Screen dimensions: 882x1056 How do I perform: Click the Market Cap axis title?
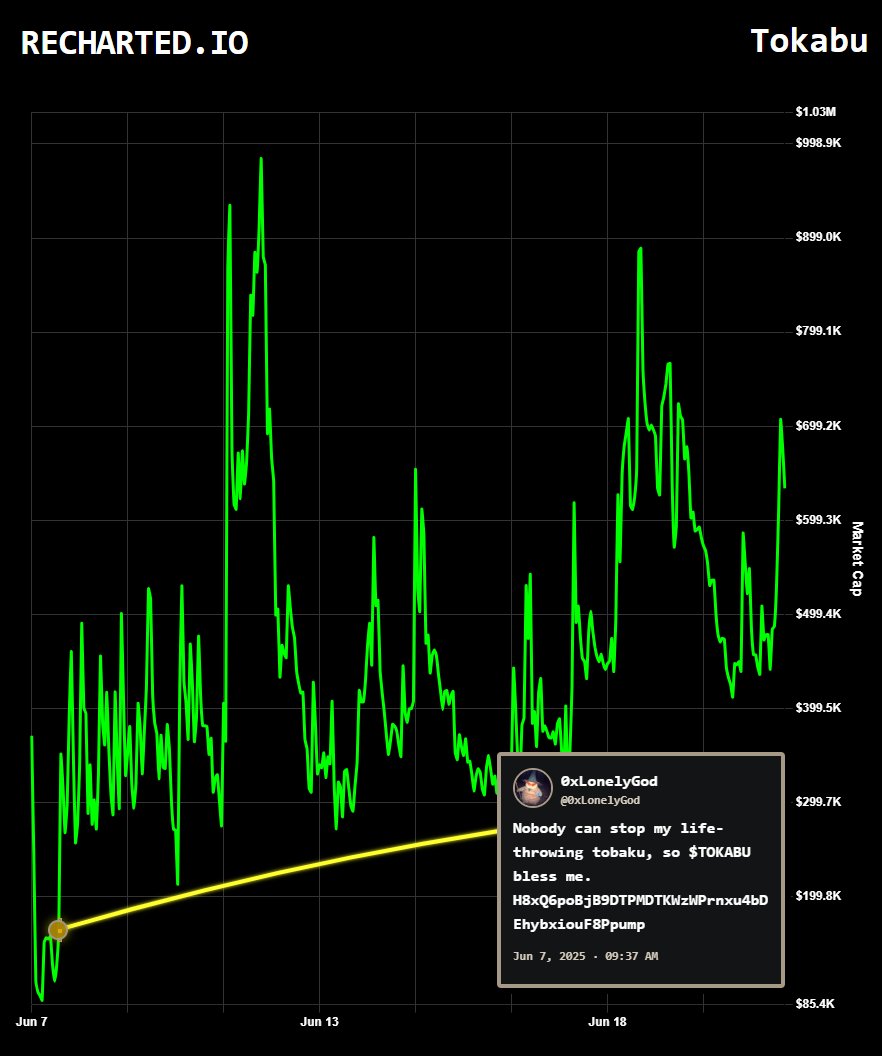point(856,558)
